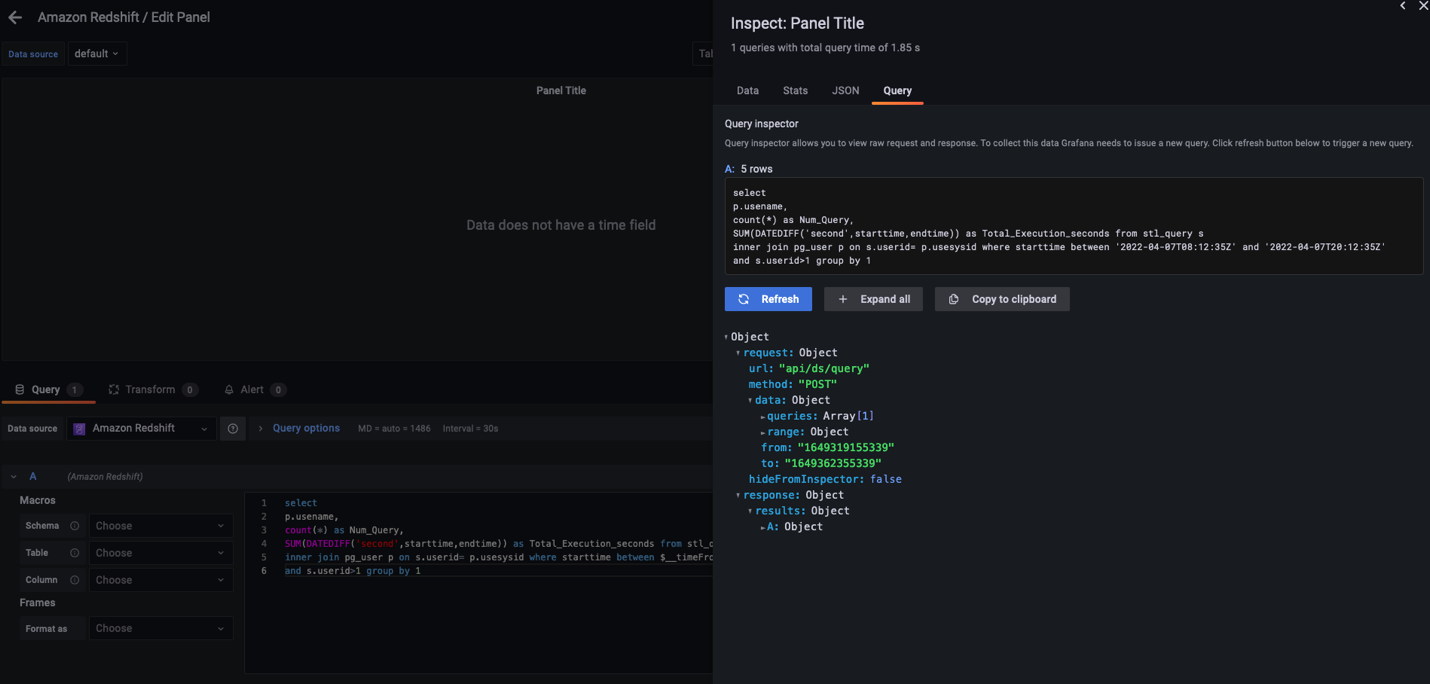The width and height of the screenshot is (1430, 684).
Task: Click '1 queries with total query time' text
Action: pos(825,48)
